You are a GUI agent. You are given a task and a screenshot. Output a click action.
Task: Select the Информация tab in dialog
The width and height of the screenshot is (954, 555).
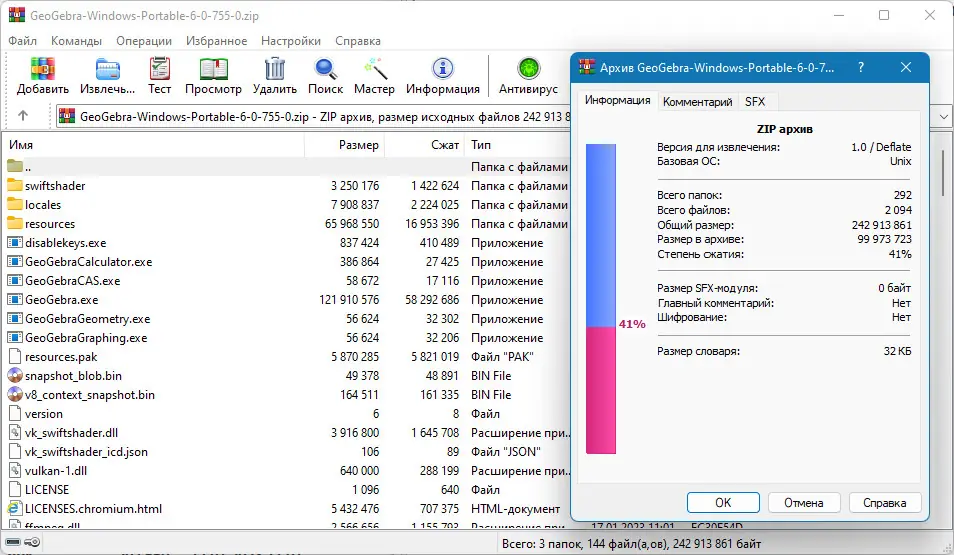tap(618, 100)
